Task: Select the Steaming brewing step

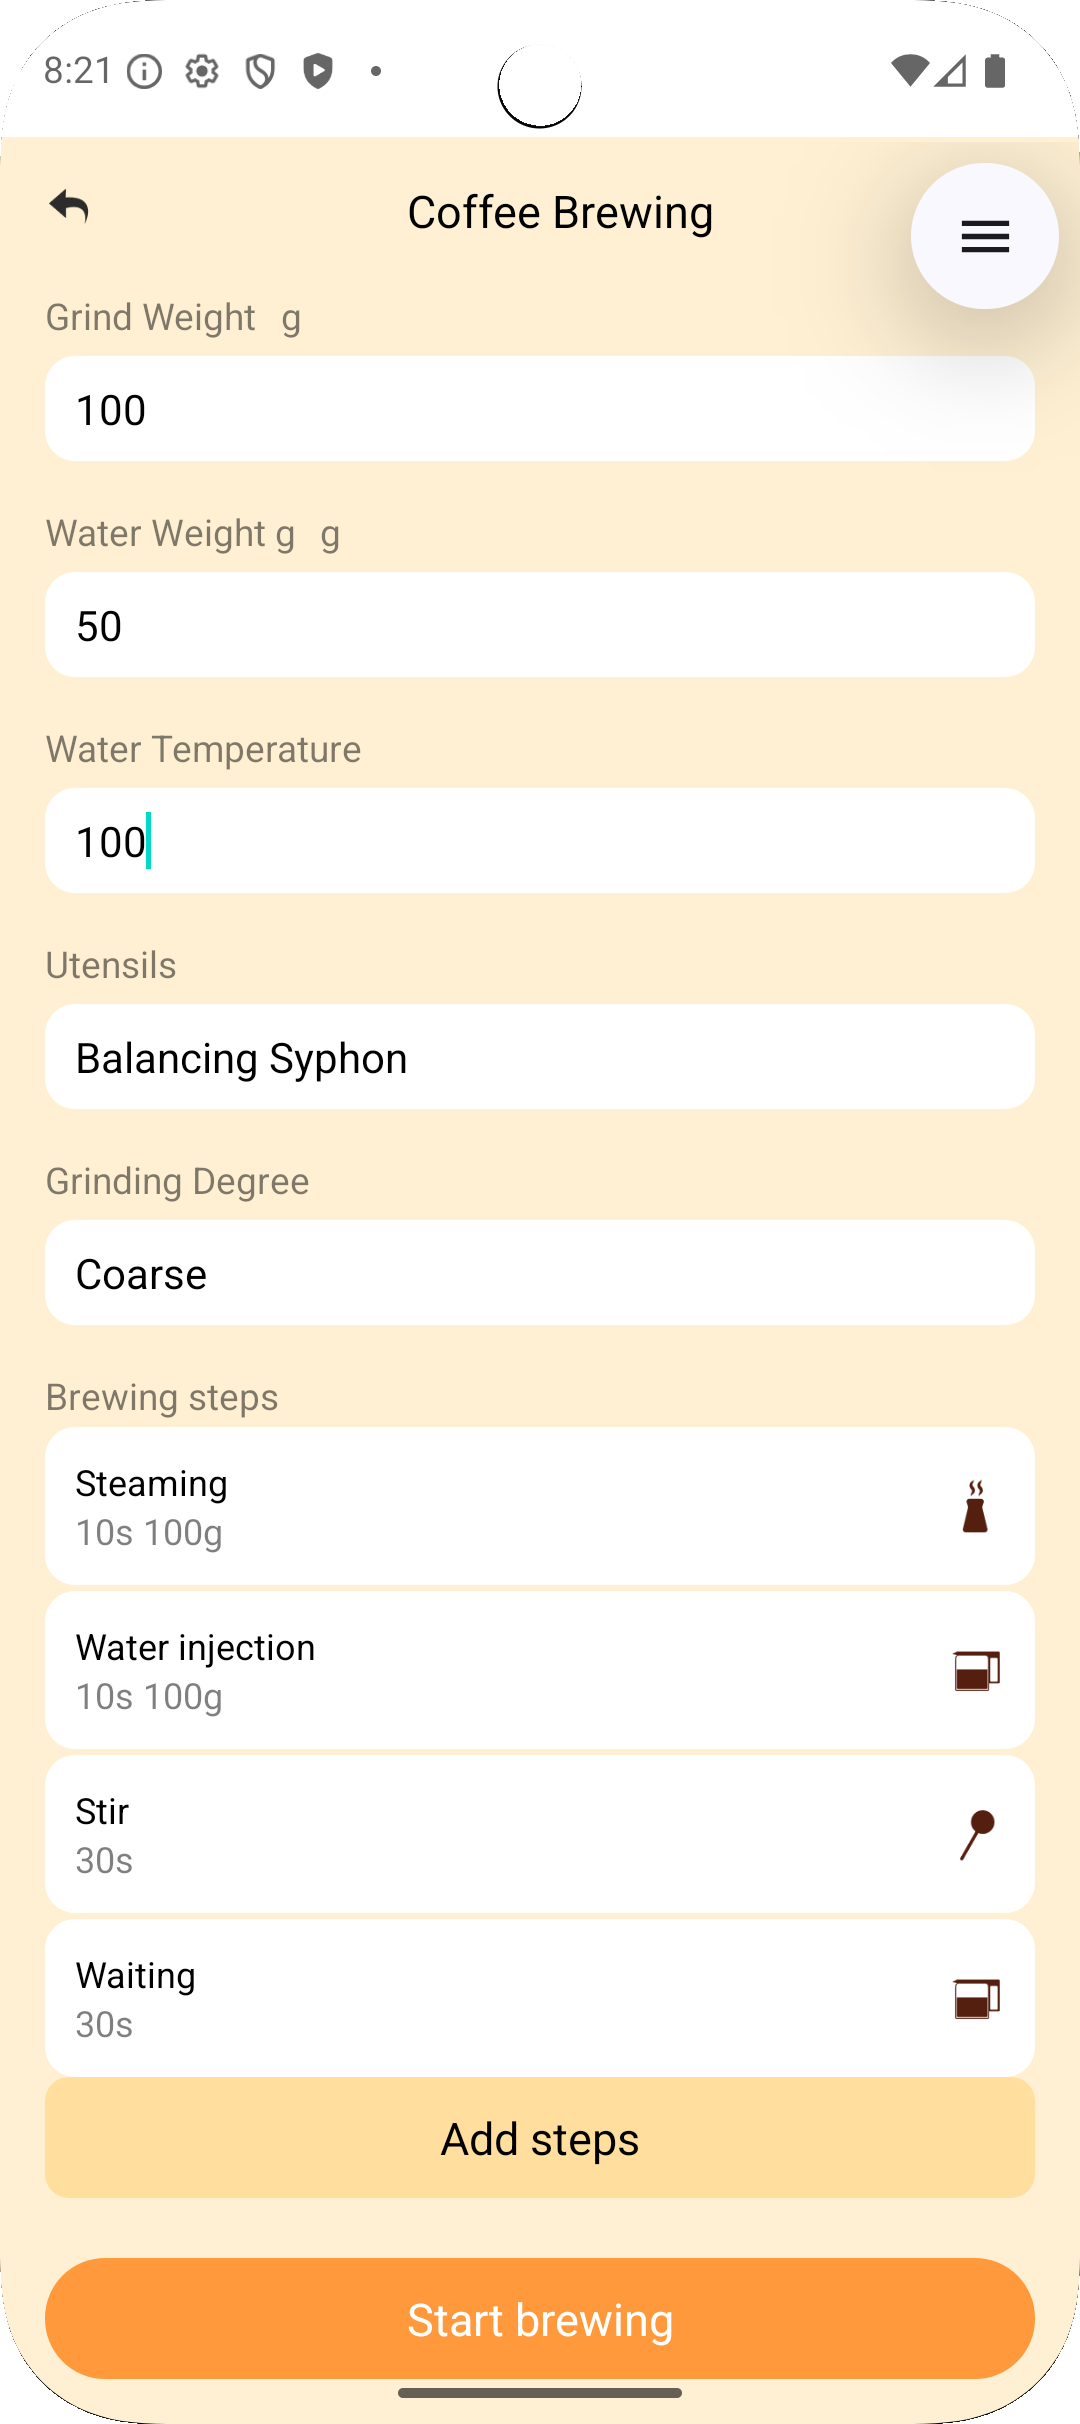Action: coord(480,1507)
